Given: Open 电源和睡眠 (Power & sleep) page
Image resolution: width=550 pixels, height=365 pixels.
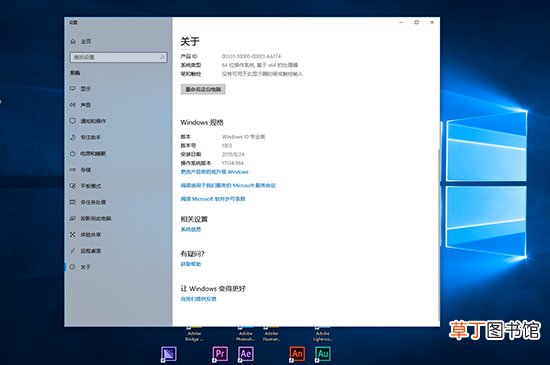Looking at the screenshot, I should [x=88, y=154].
